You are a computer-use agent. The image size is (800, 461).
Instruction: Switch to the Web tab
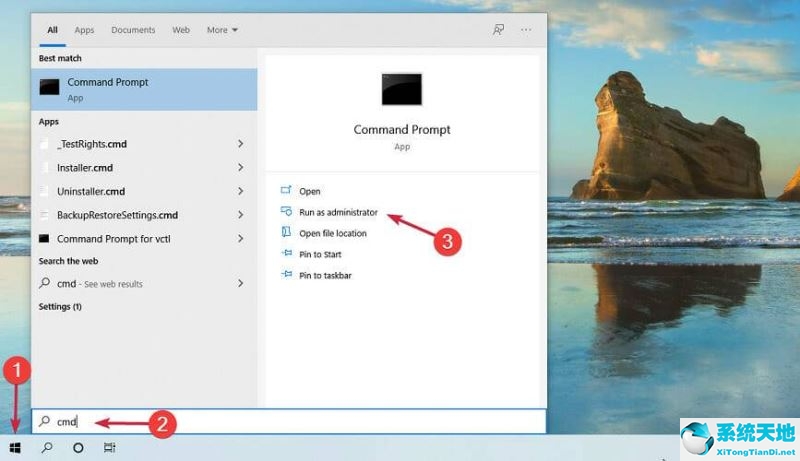(x=181, y=30)
